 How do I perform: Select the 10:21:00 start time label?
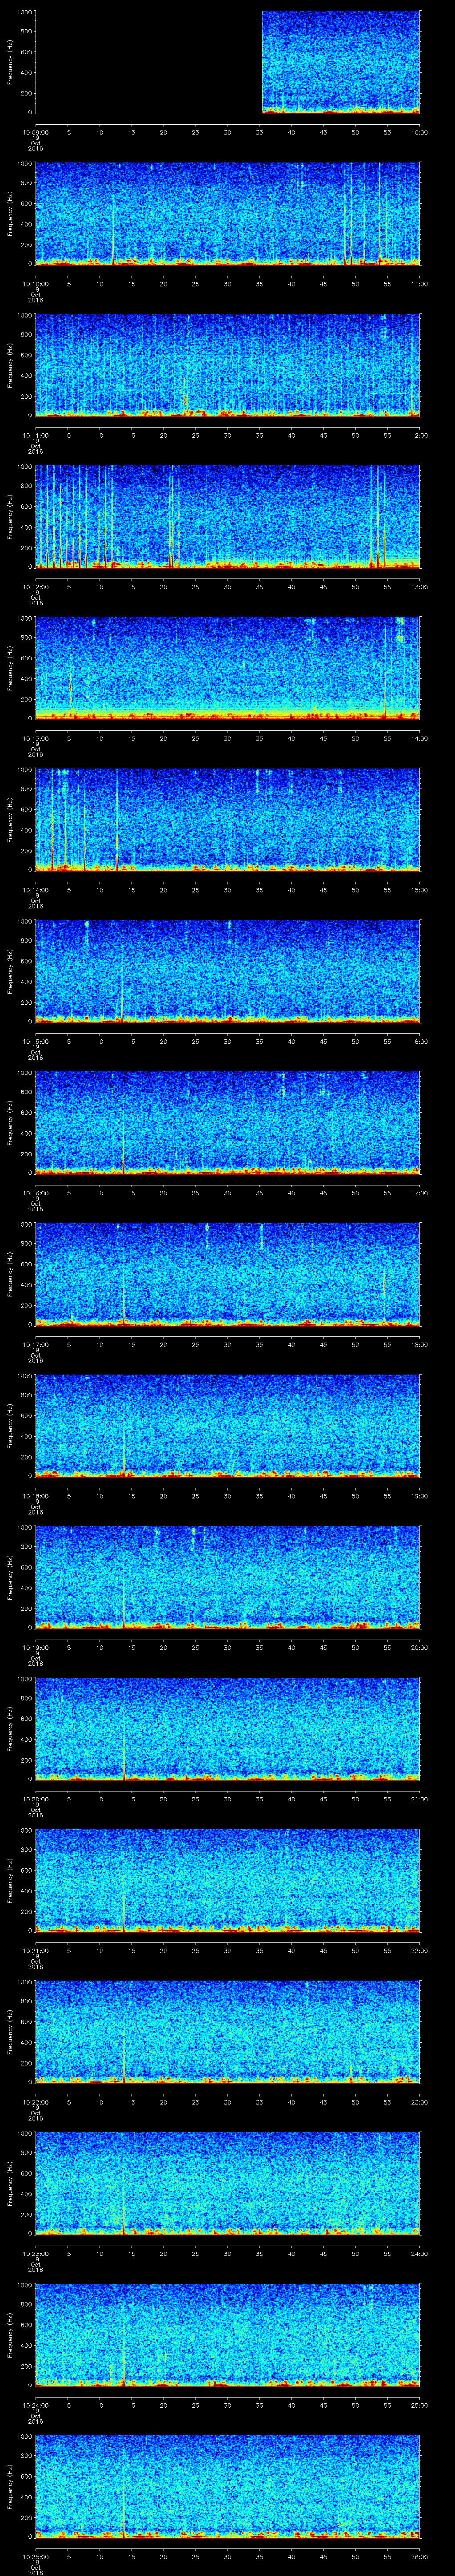point(35,1950)
